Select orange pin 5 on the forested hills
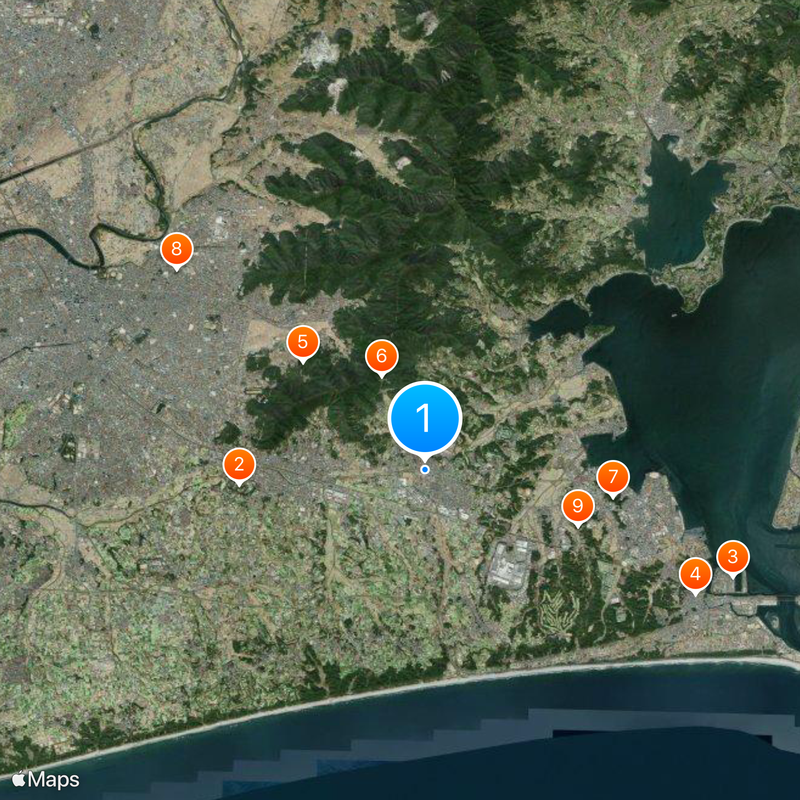 pyautogui.click(x=303, y=342)
